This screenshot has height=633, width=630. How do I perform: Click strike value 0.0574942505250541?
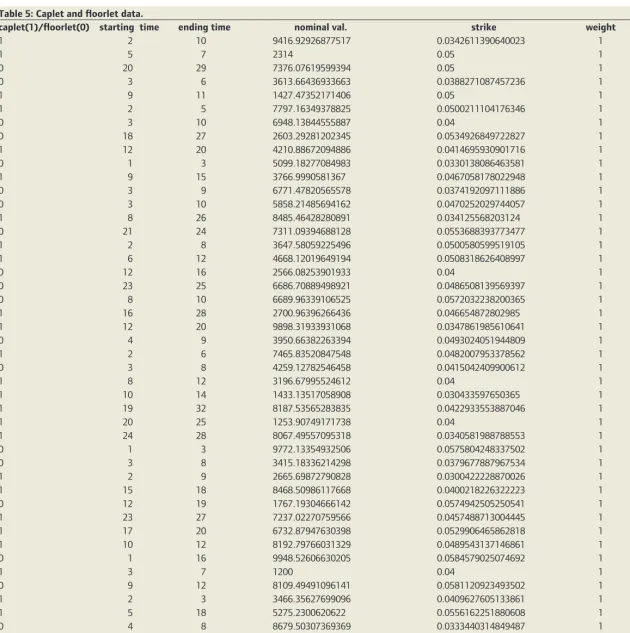coord(481,504)
